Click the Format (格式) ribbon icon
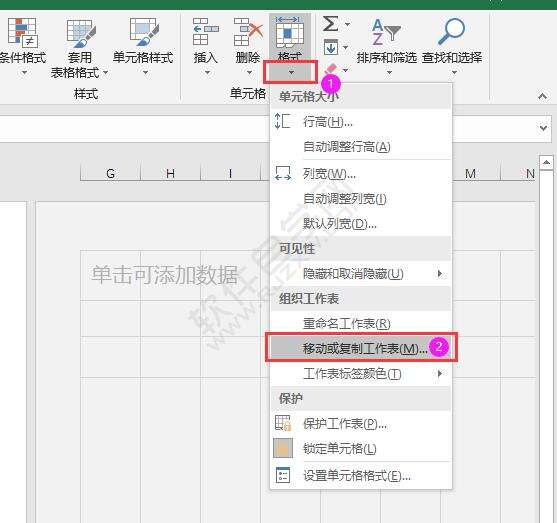 click(x=290, y=33)
